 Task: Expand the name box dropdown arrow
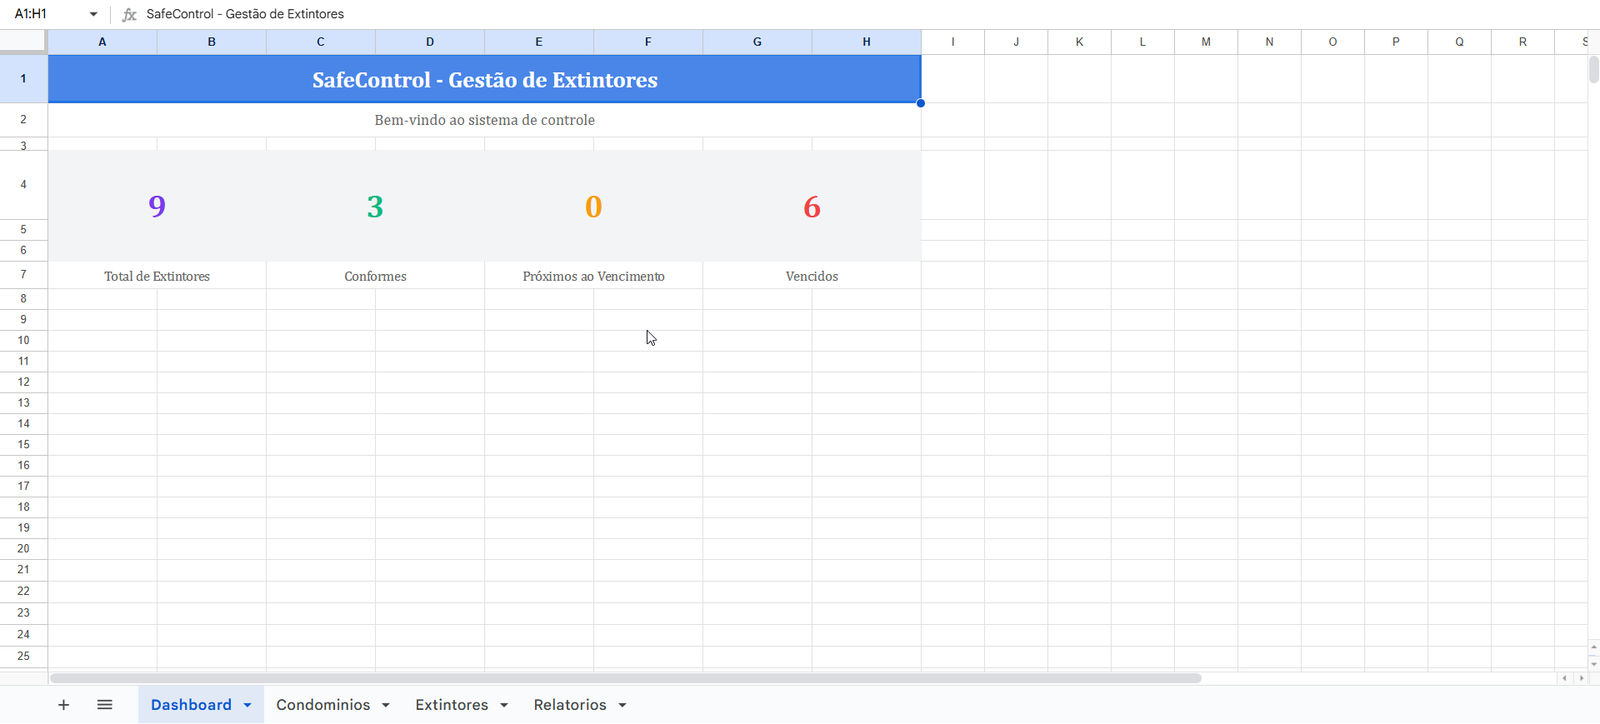pyautogui.click(x=93, y=15)
